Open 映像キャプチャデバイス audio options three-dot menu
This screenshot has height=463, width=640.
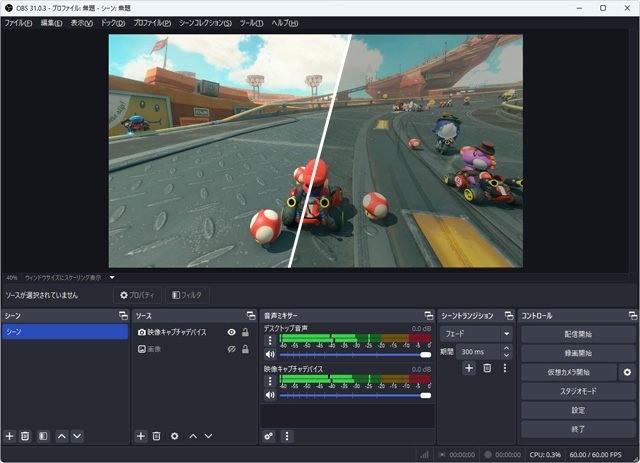tap(270, 381)
